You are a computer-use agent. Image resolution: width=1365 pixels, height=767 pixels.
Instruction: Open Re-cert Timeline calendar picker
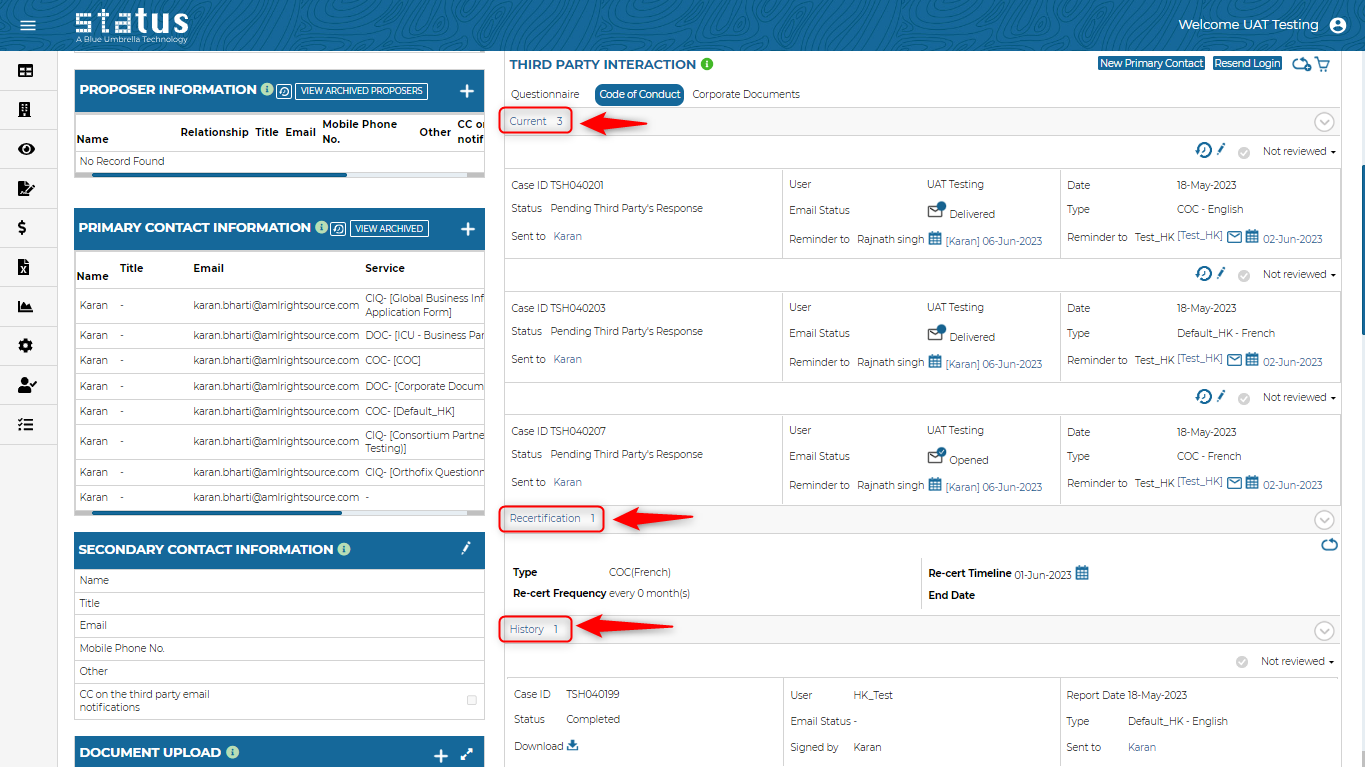[x=1081, y=573]
